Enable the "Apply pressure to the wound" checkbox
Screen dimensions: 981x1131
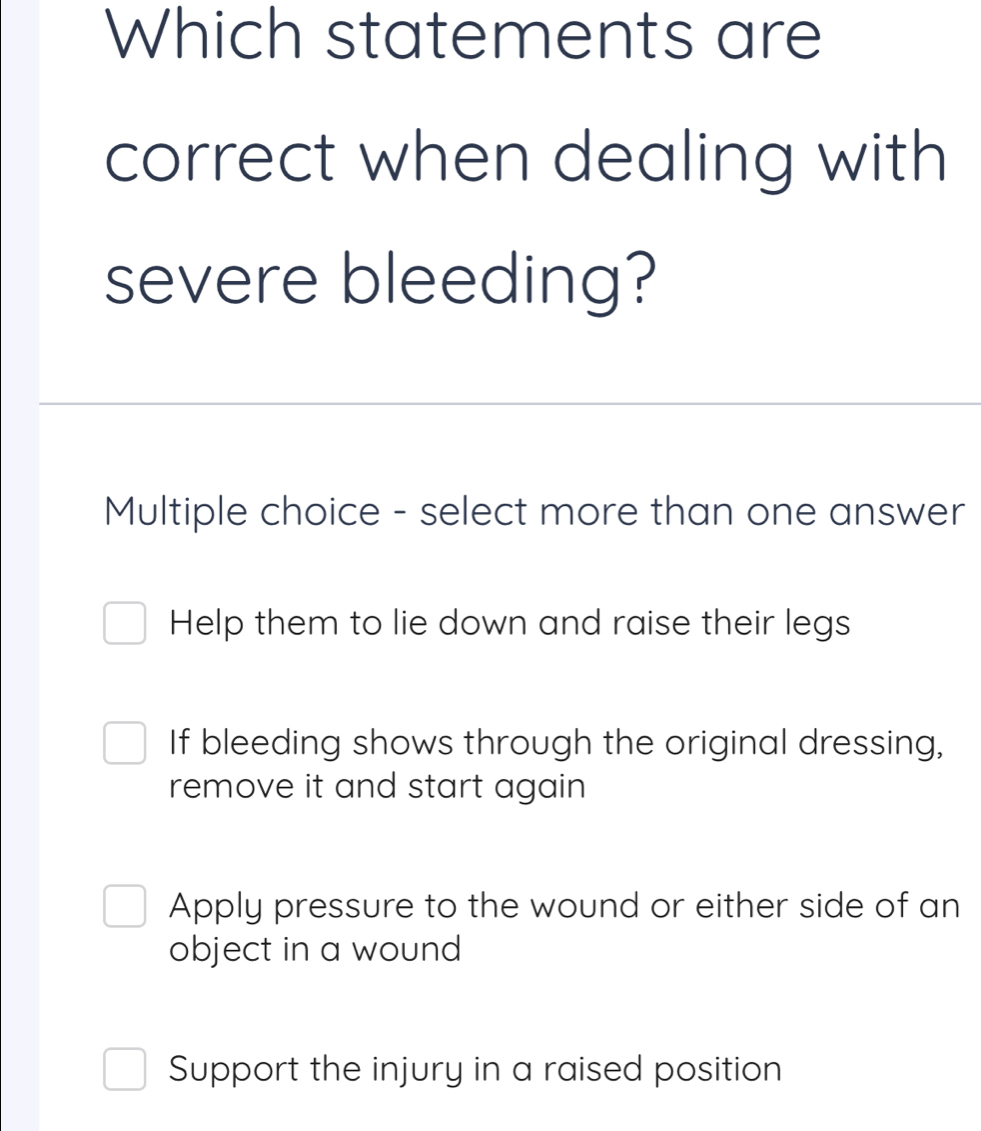pos(125,907)
